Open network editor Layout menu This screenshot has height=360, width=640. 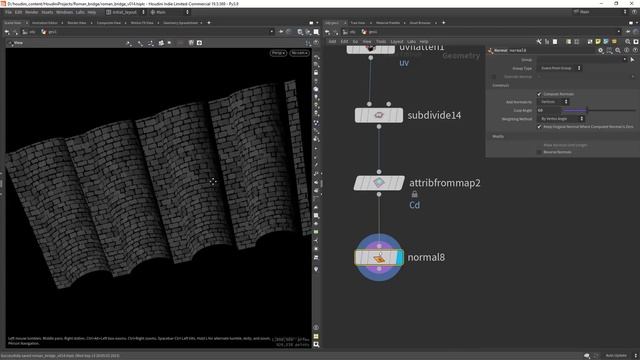397,42
